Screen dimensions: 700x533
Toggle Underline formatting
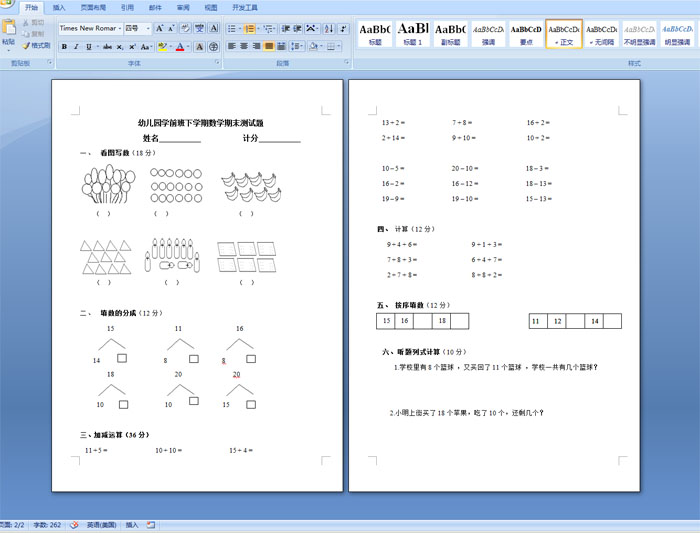pyautogui.click(x=88, y=46)
